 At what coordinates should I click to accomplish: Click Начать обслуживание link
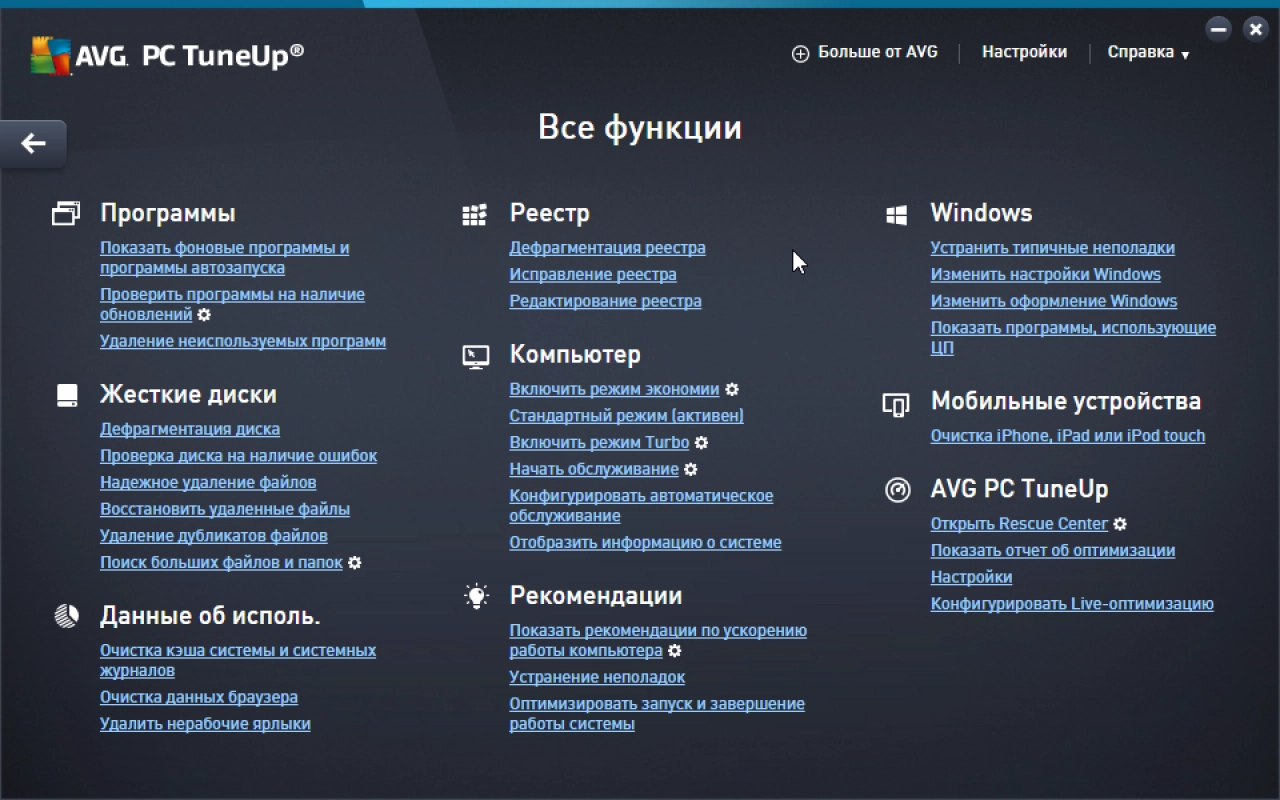pos(594,470)
